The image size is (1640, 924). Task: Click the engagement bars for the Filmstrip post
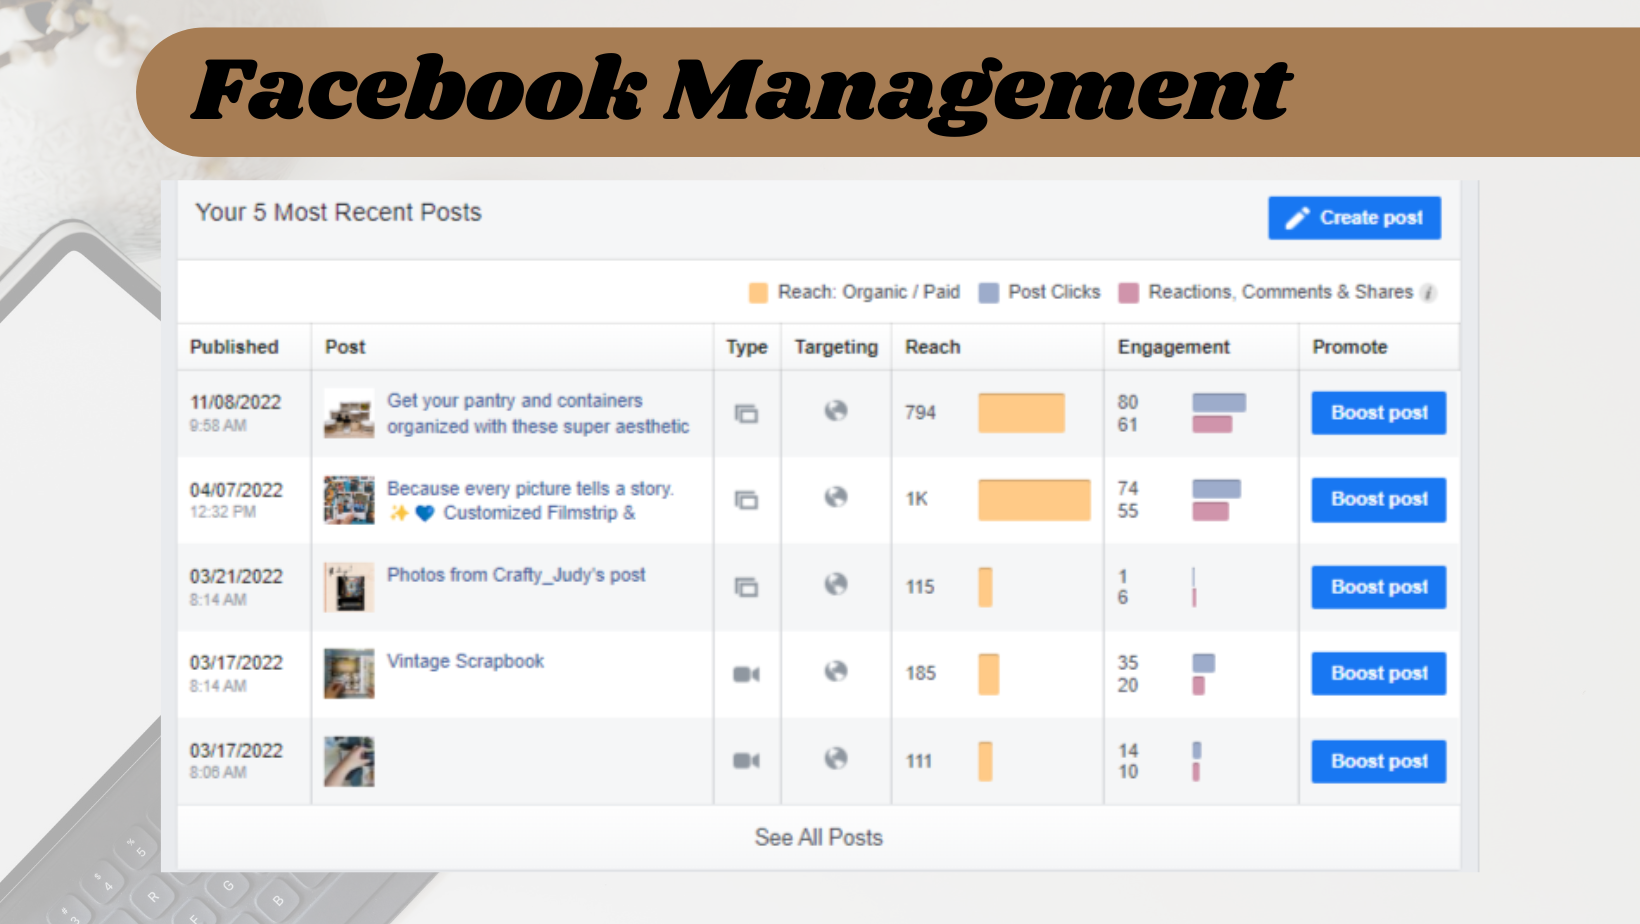pyautogui.click(x=1216, y=499)
